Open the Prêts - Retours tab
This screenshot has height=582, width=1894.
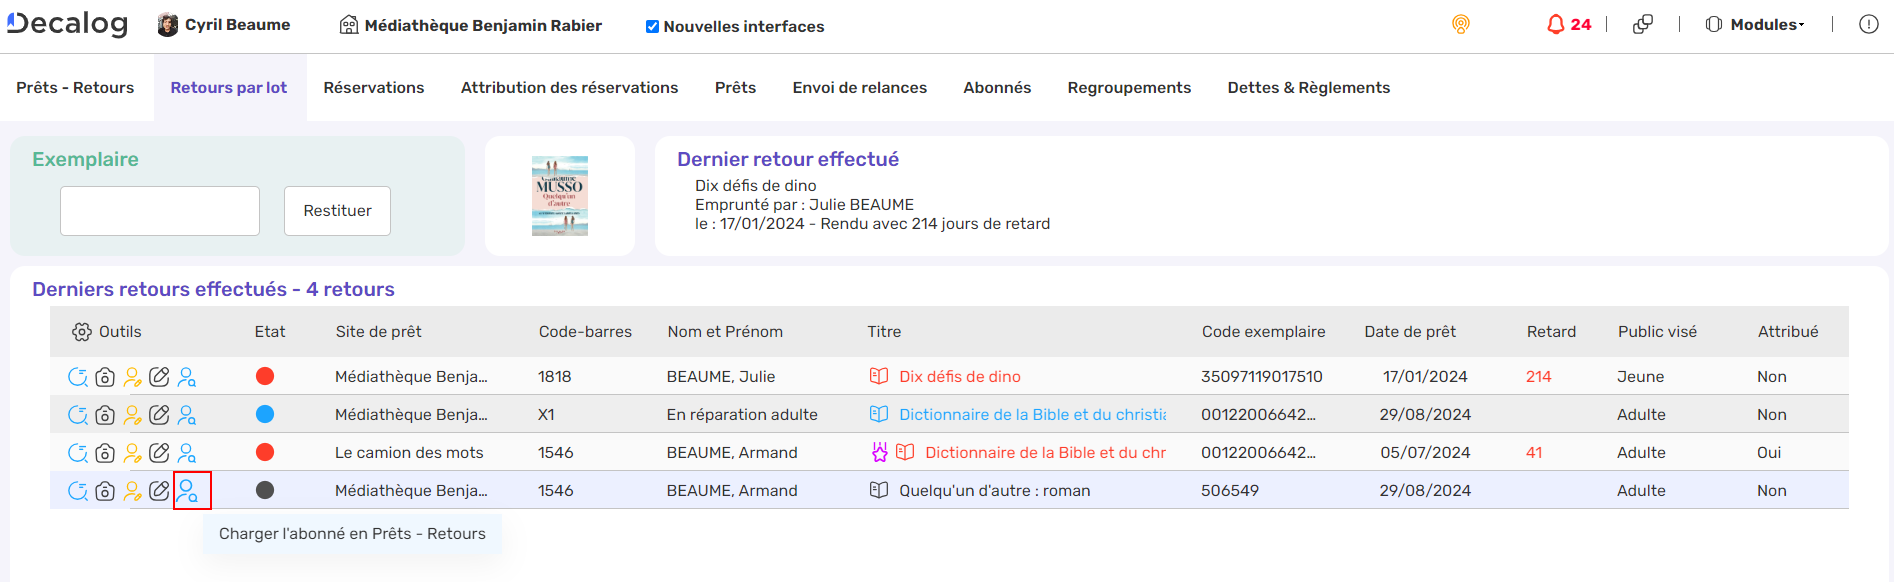pyautogui.click(x=75, y=88)
